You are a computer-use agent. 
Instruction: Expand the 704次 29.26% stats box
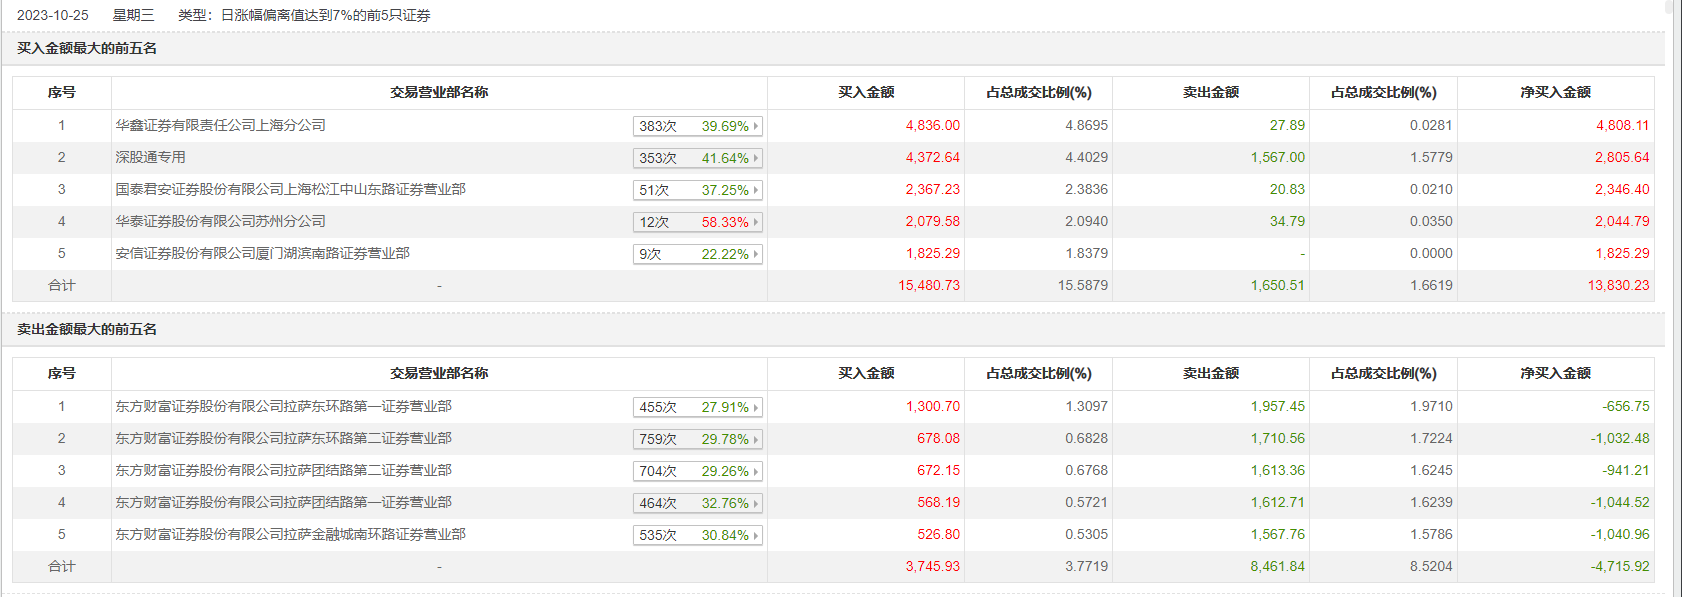(x=697, y=471)
